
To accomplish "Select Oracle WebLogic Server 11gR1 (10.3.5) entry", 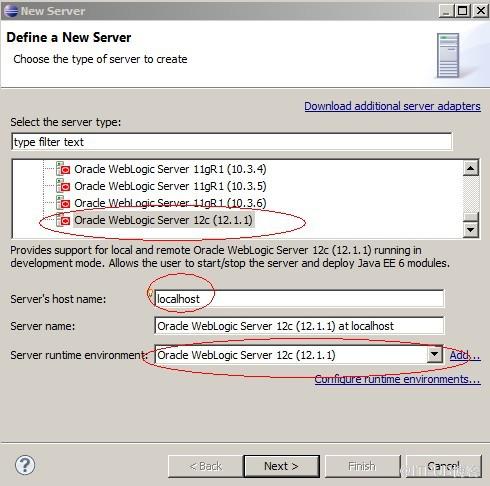I will pos(170,186).
